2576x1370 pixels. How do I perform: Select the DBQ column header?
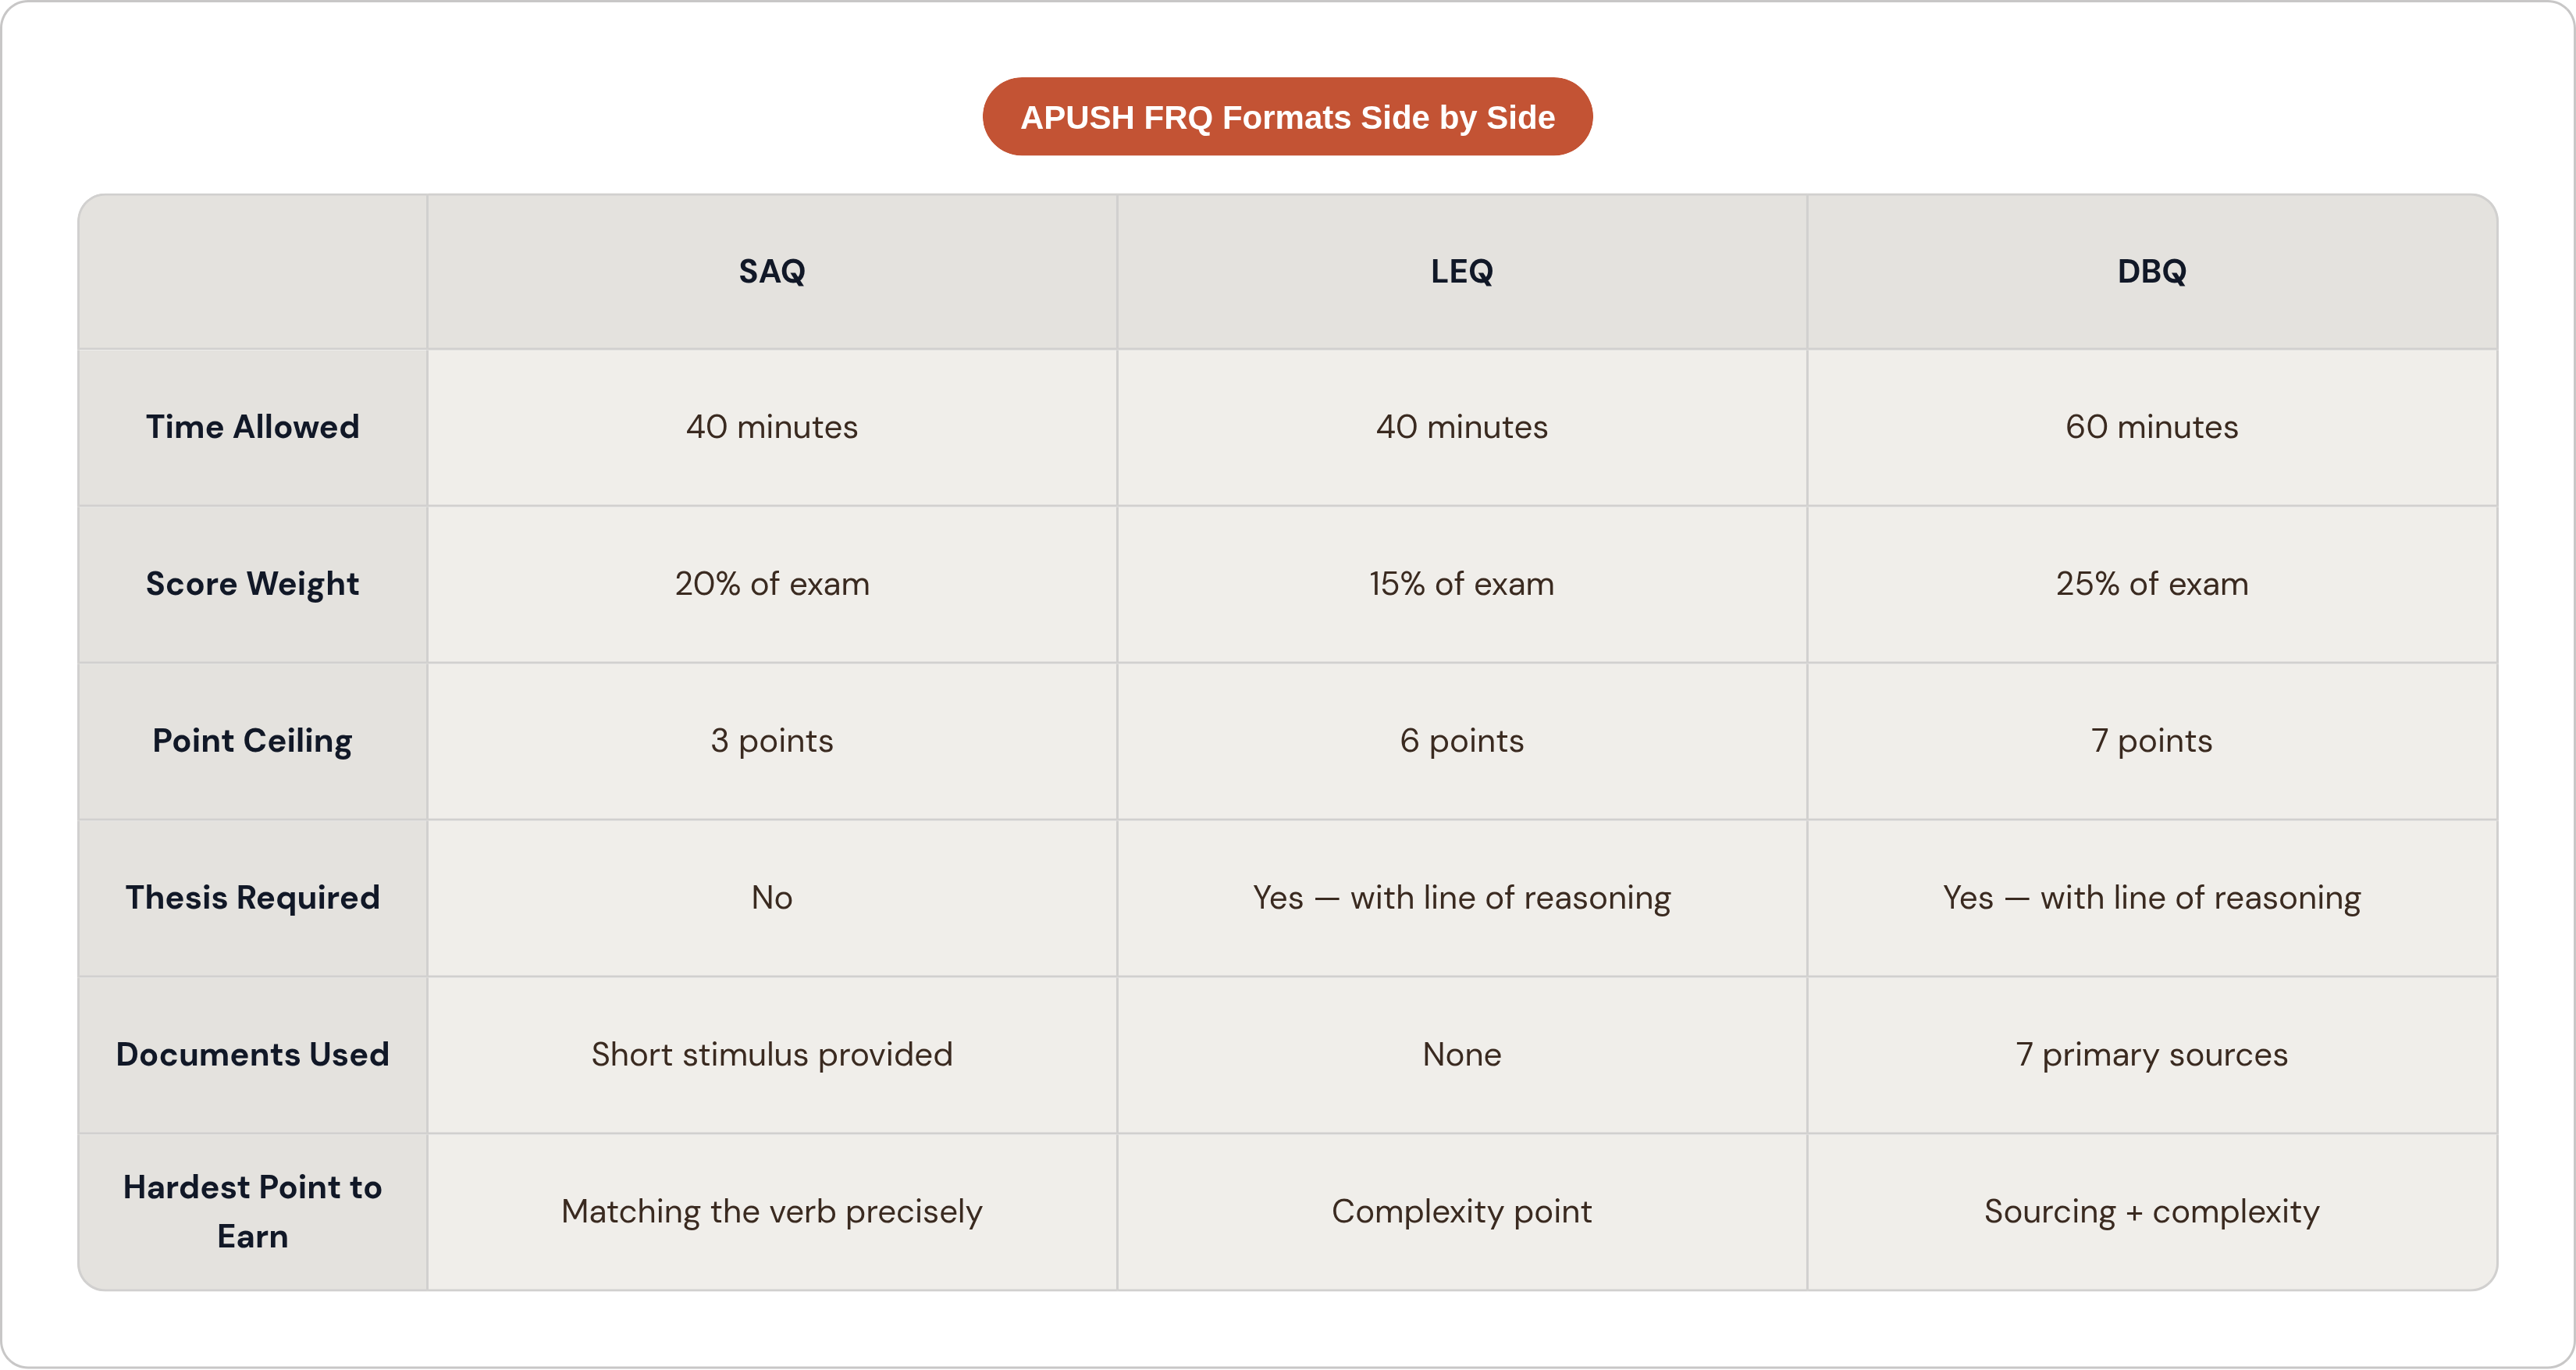tap(2152, 271)
